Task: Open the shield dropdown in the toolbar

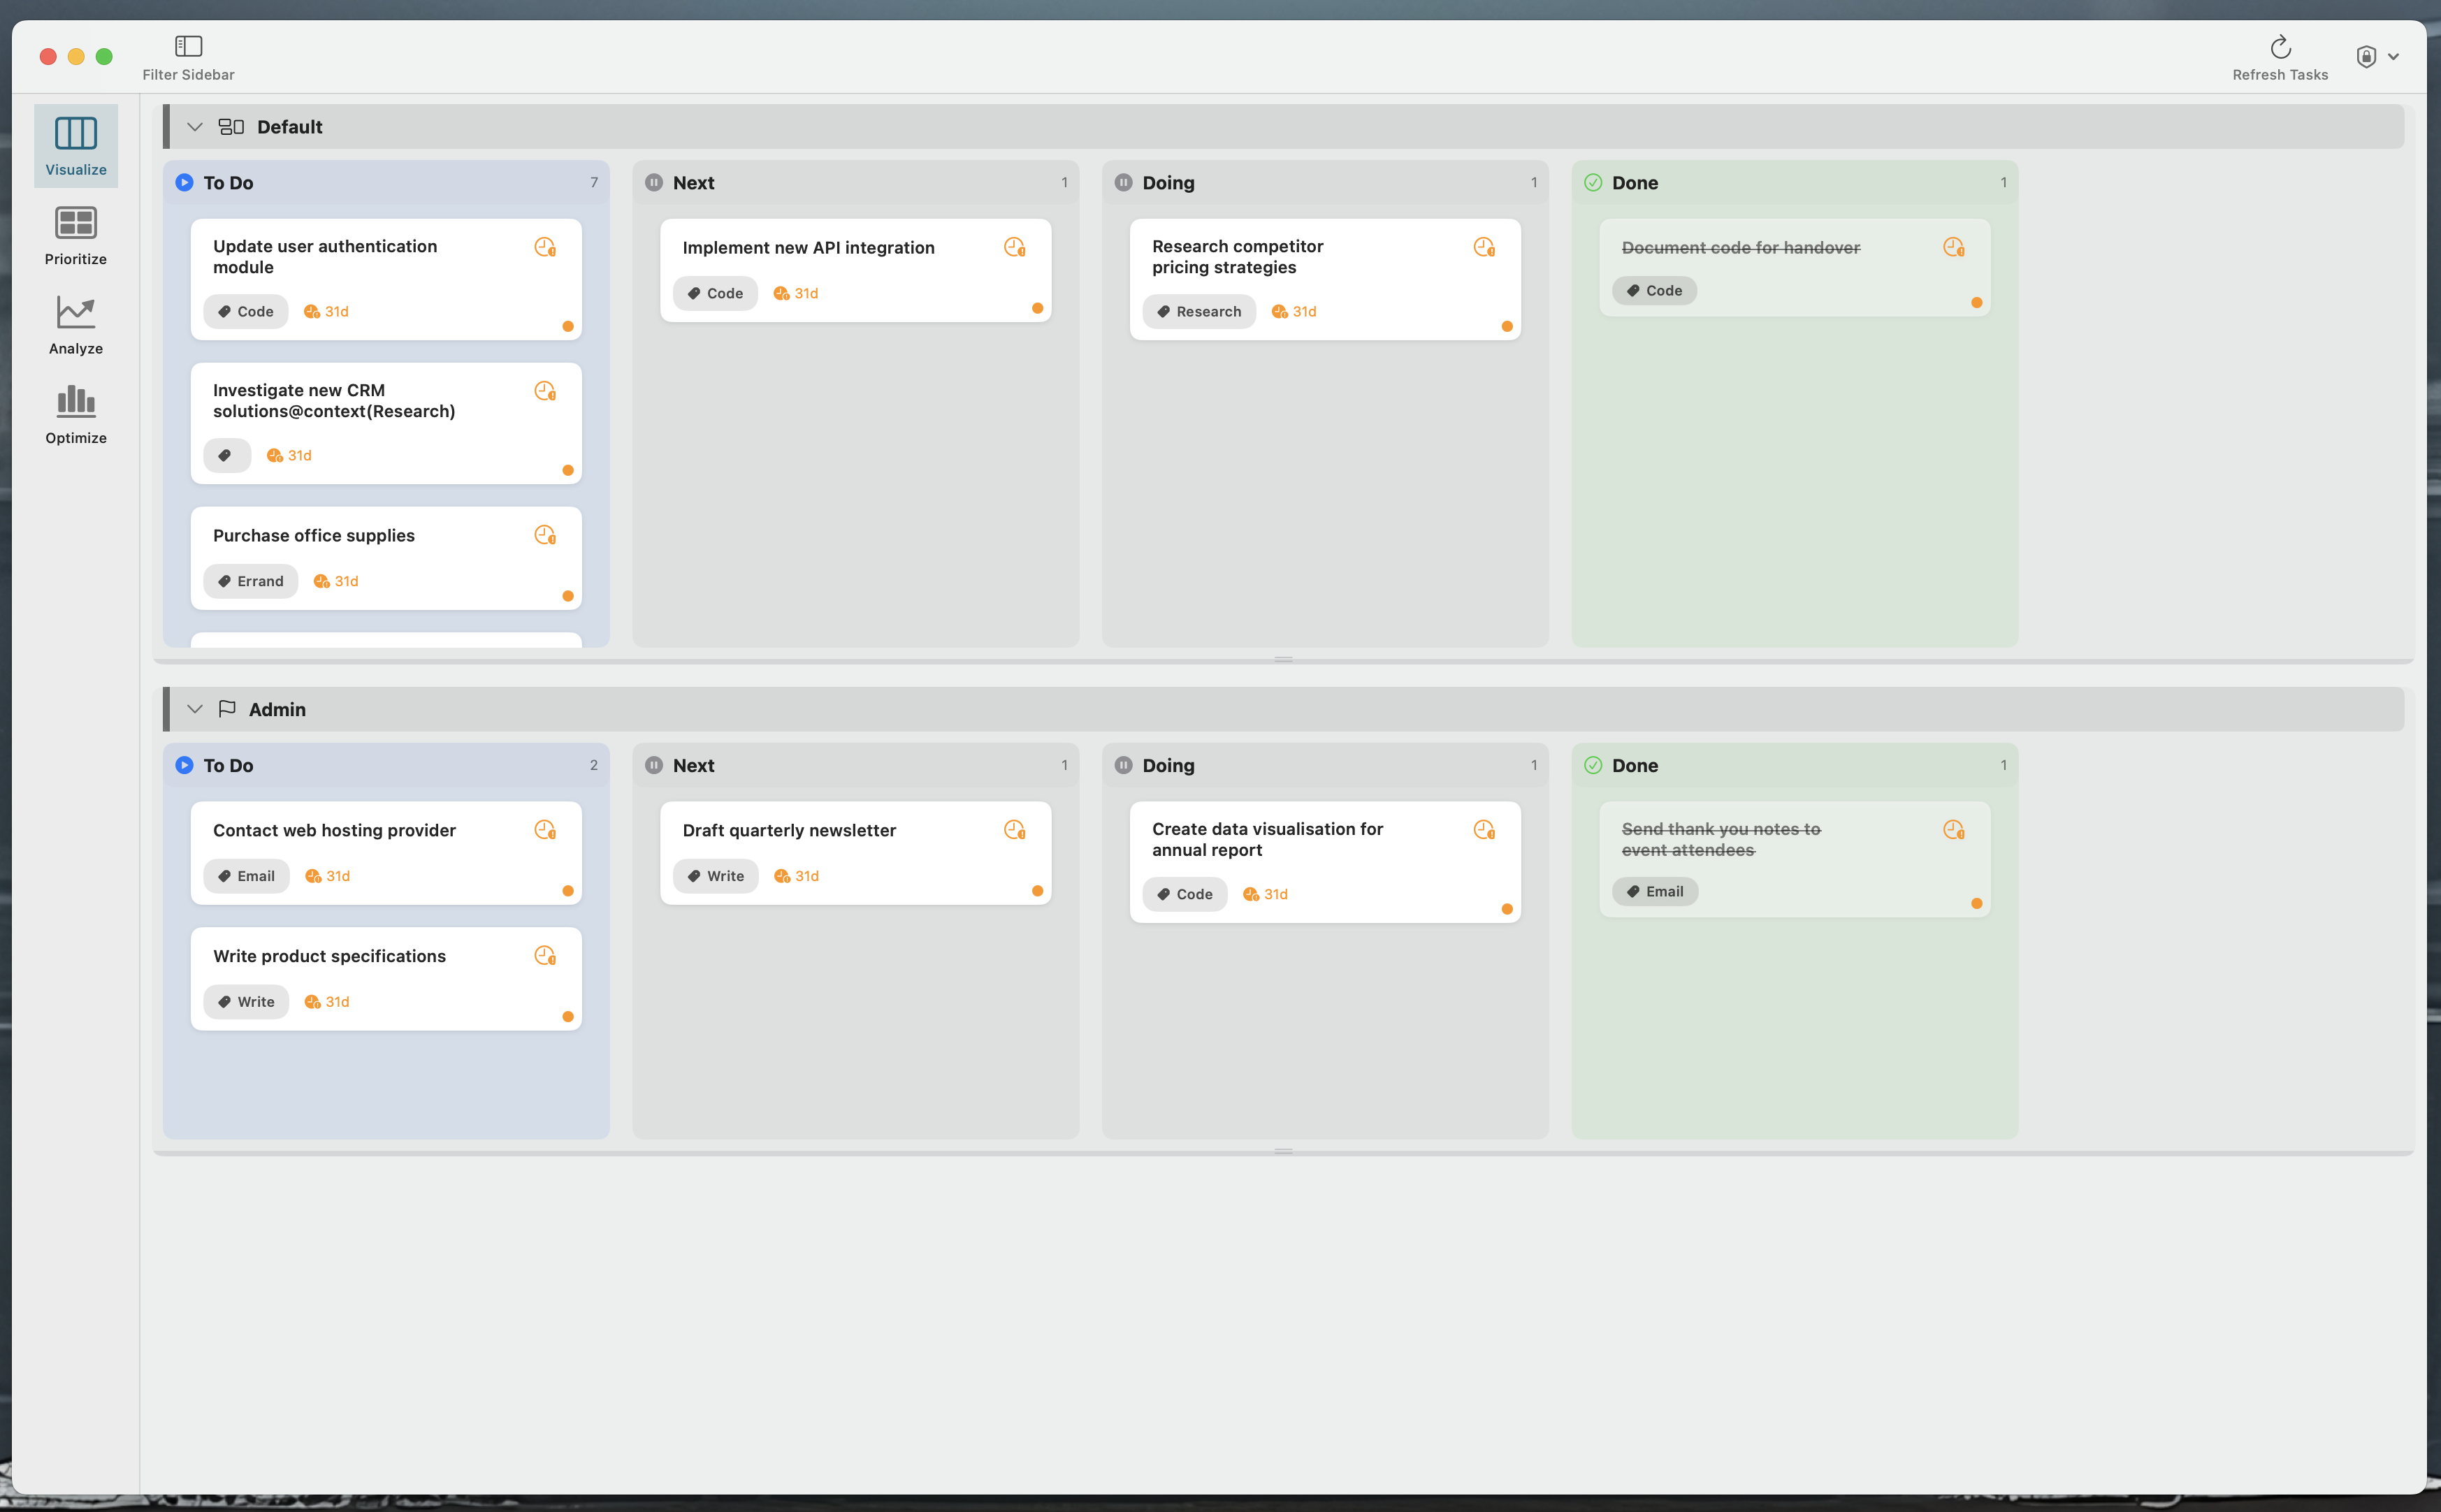Action: coord(2378,56)
